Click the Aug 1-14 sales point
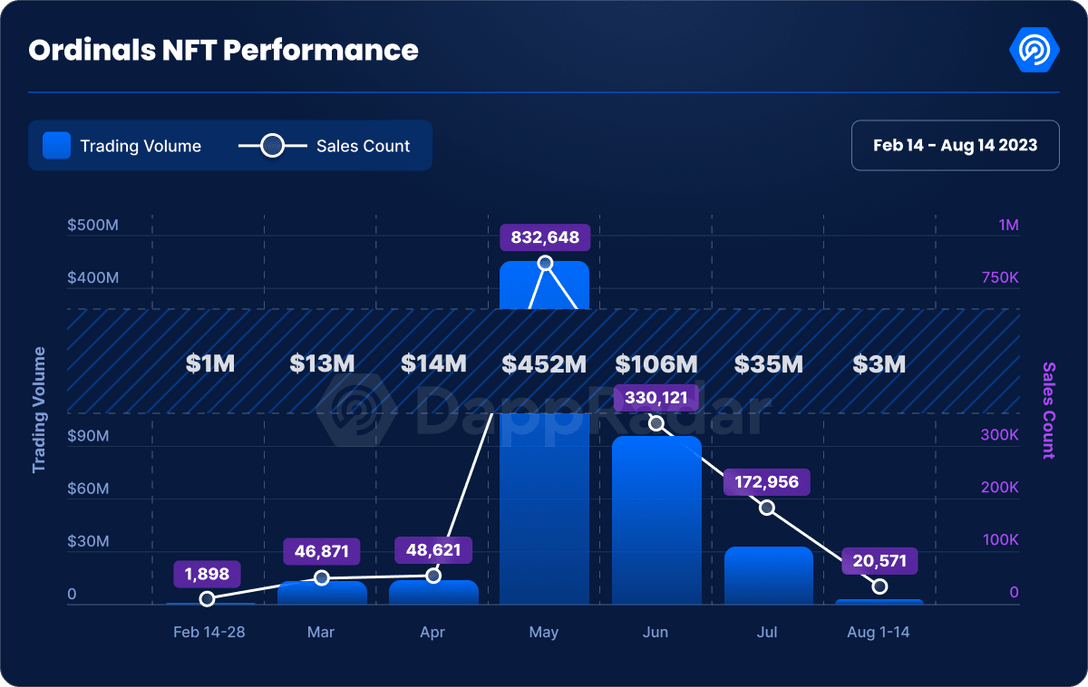 879,587
